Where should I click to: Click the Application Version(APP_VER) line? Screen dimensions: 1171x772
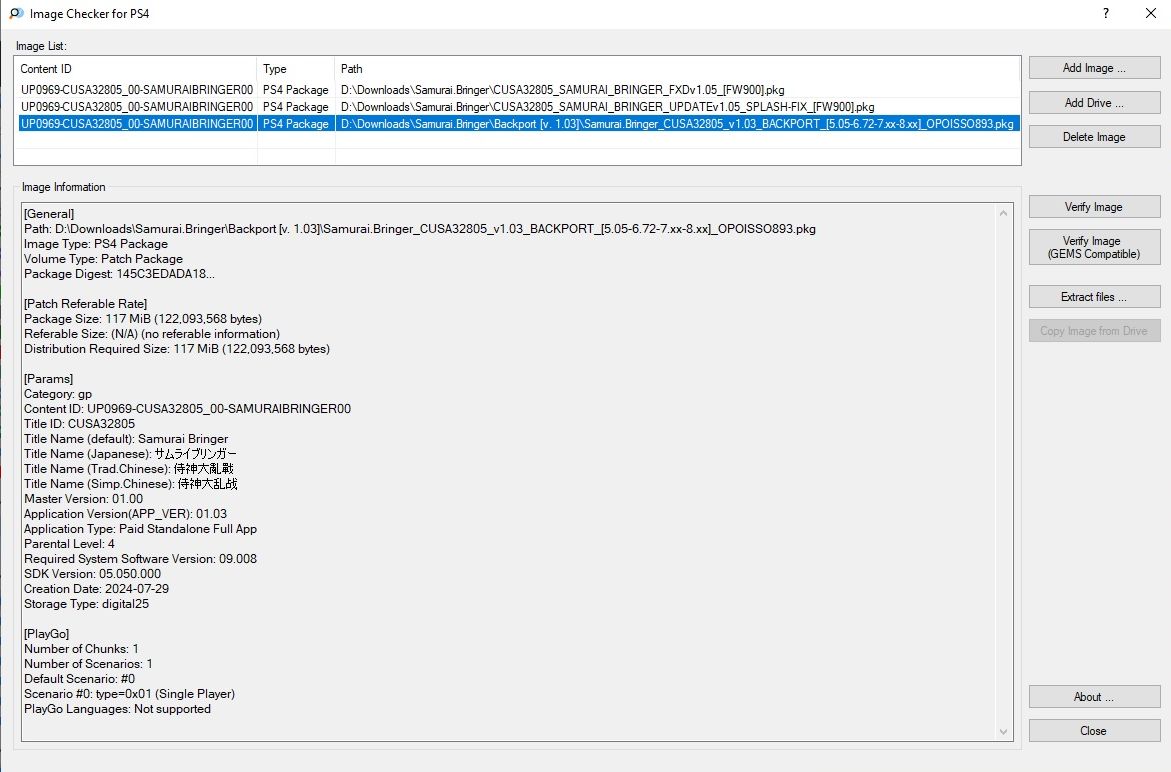pos(125,514)
